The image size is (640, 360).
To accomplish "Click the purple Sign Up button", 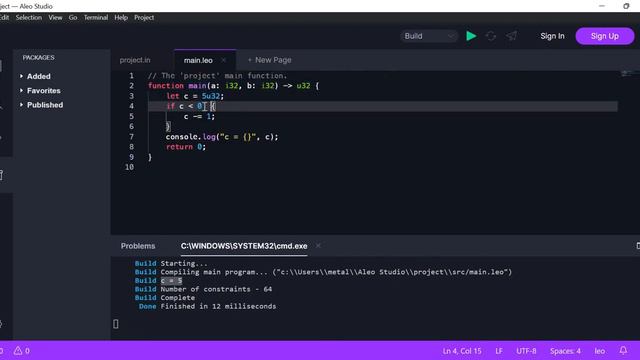I will tap(604, 36).
